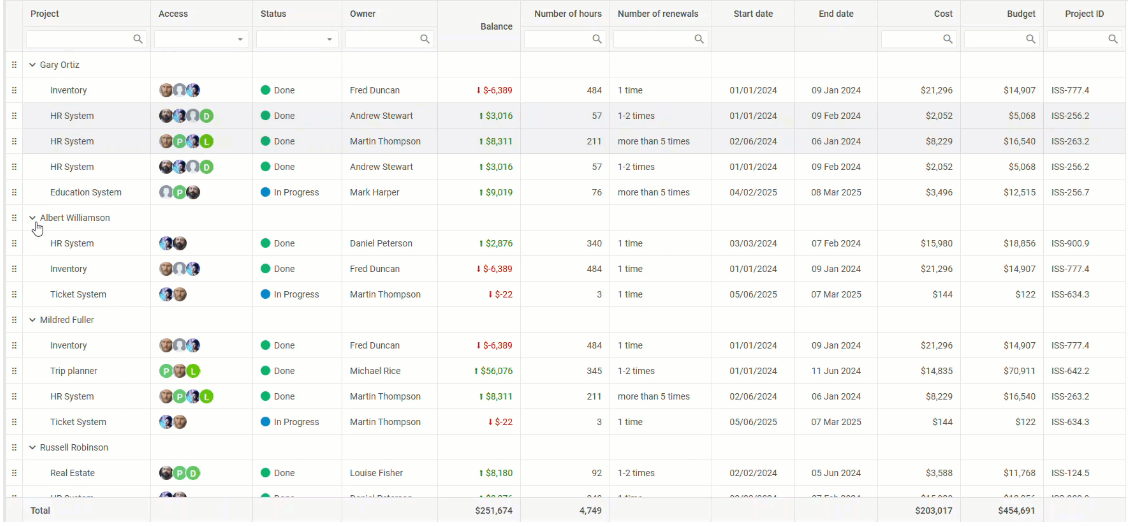The height and width of the screenshot is (527, 1128).
Task: Click end date 11 Jun 2024
Action: click(836, 371)
